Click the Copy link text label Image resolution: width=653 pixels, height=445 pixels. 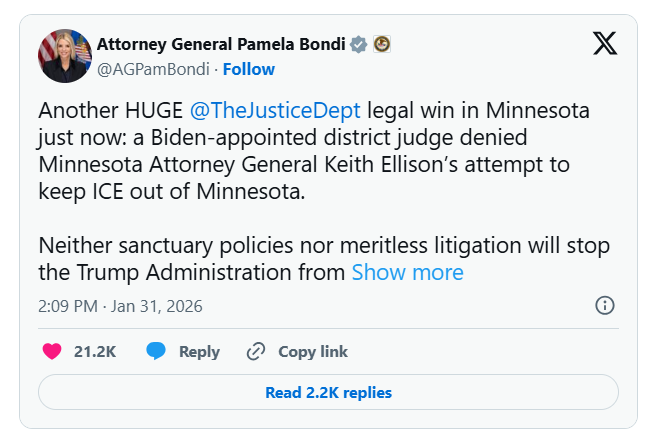point(313,351)
